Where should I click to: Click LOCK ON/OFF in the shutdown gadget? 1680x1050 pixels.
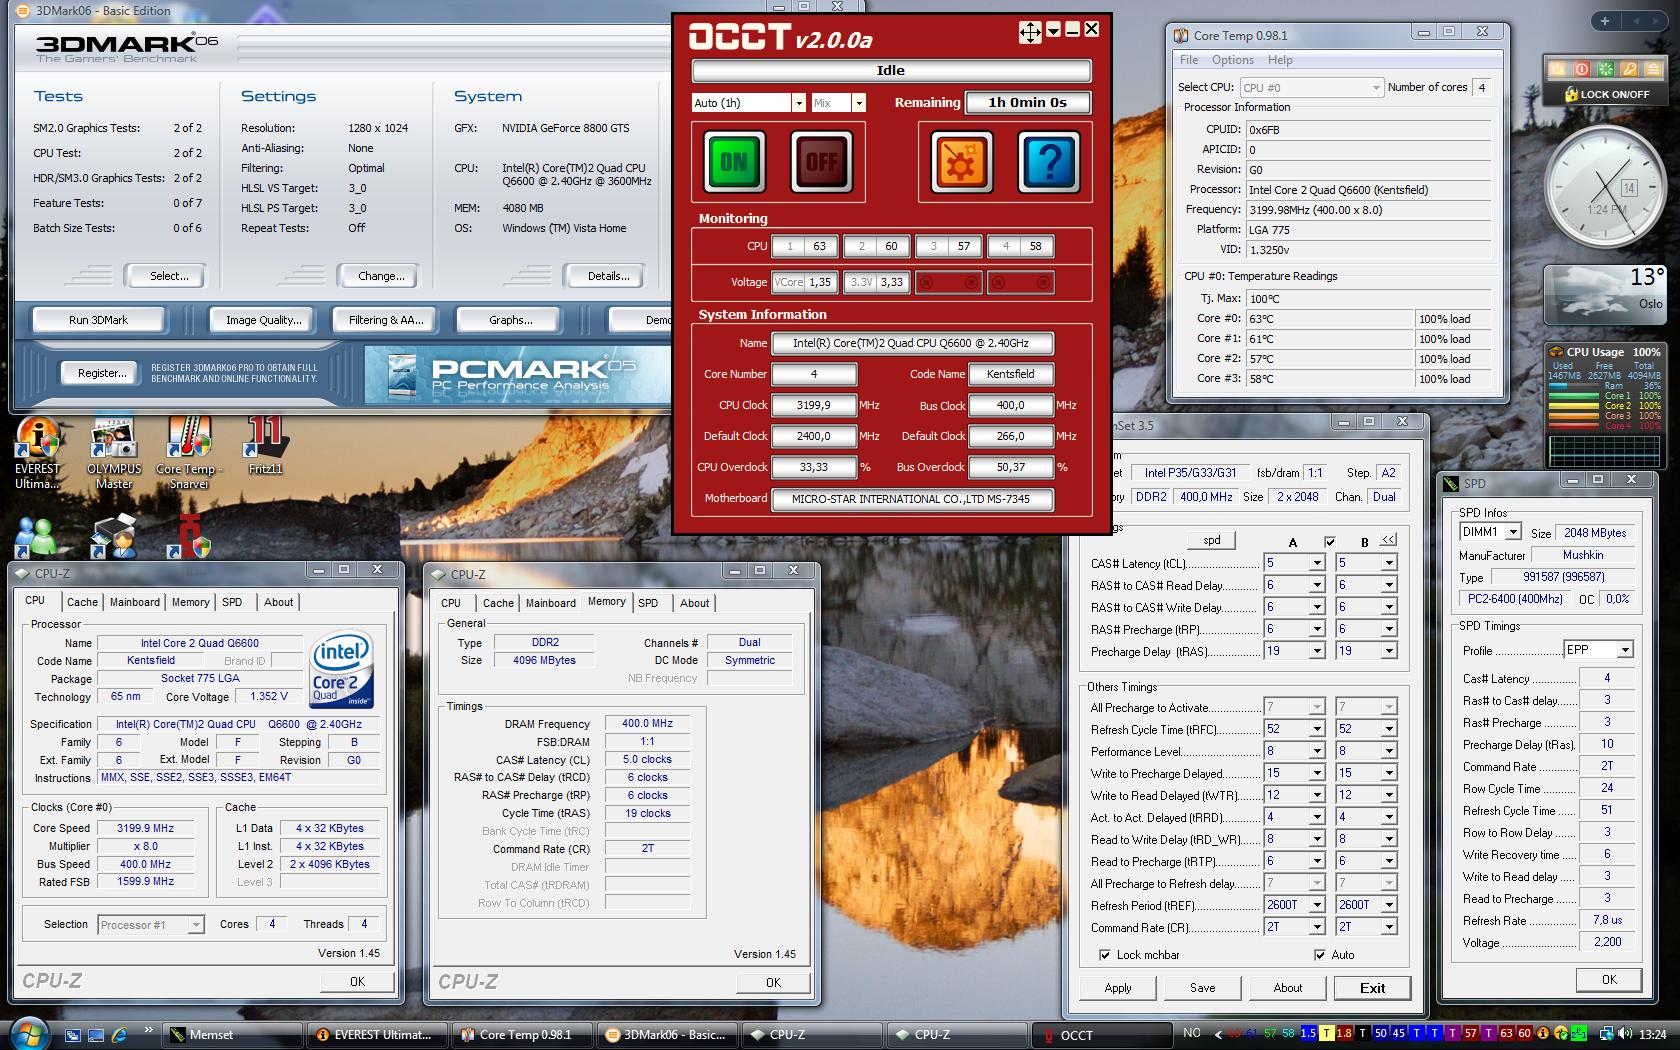1605,94
